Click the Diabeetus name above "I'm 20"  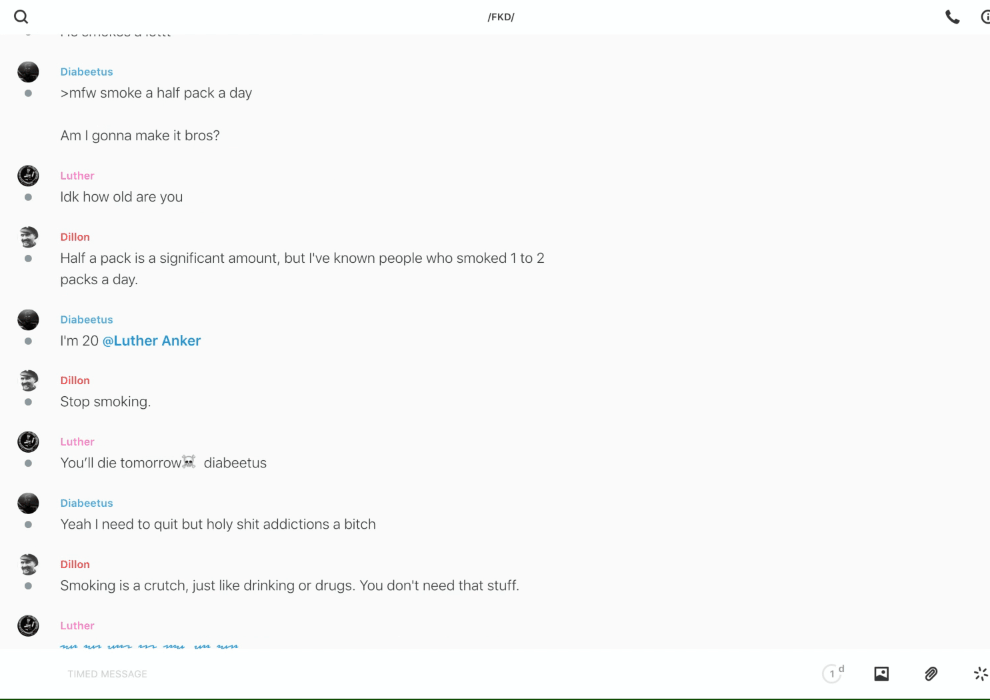click(x=86, y=320)
